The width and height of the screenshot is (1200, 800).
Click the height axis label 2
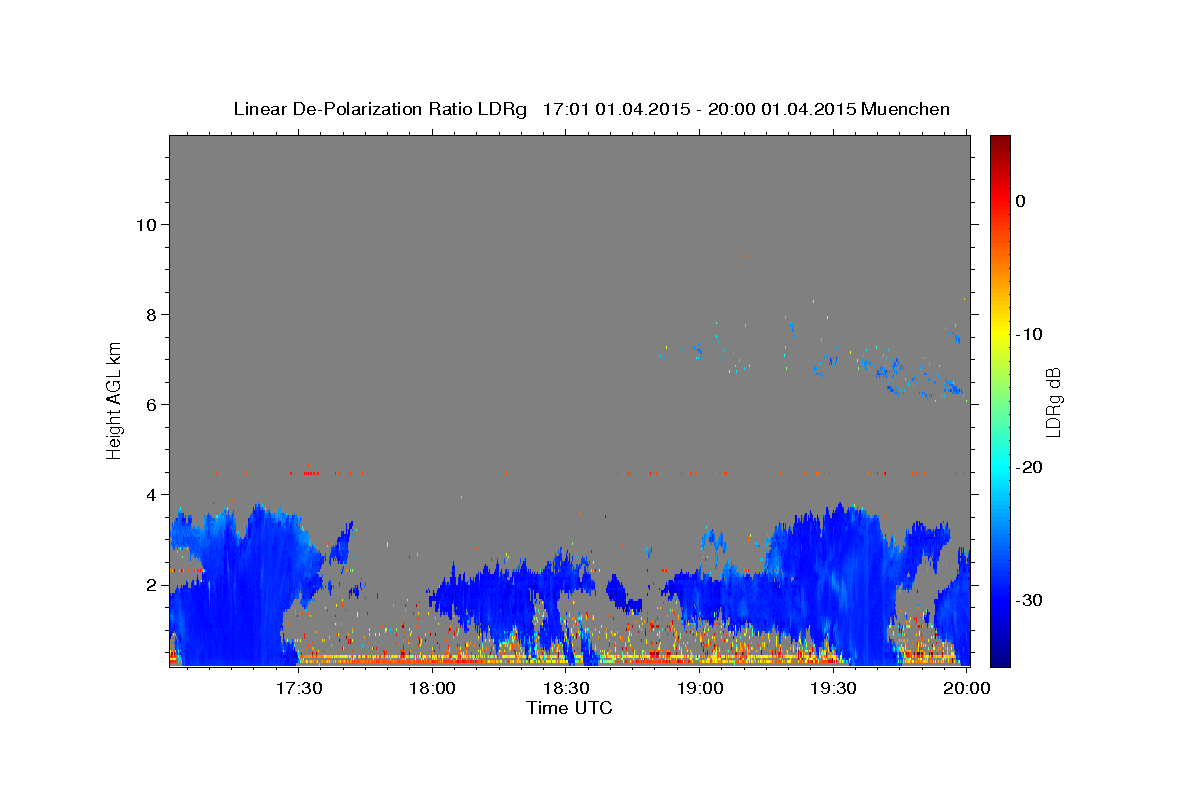(x=150, y=584)
